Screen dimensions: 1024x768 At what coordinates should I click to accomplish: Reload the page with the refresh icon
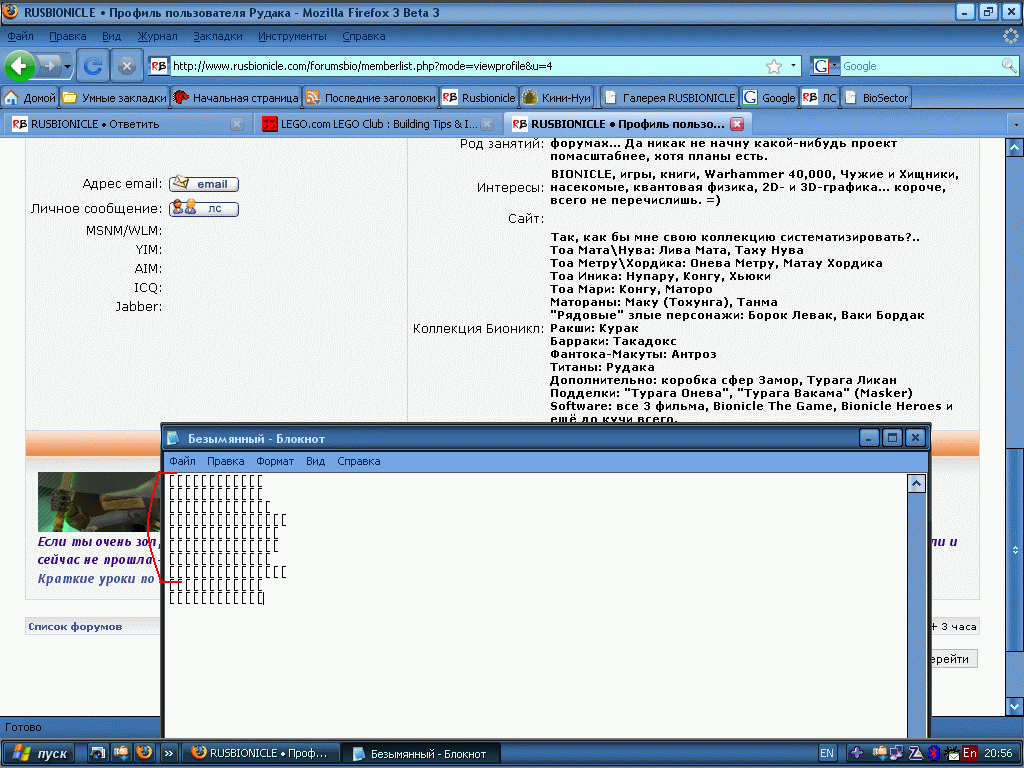pyautogui.click(x=93, y=65)
